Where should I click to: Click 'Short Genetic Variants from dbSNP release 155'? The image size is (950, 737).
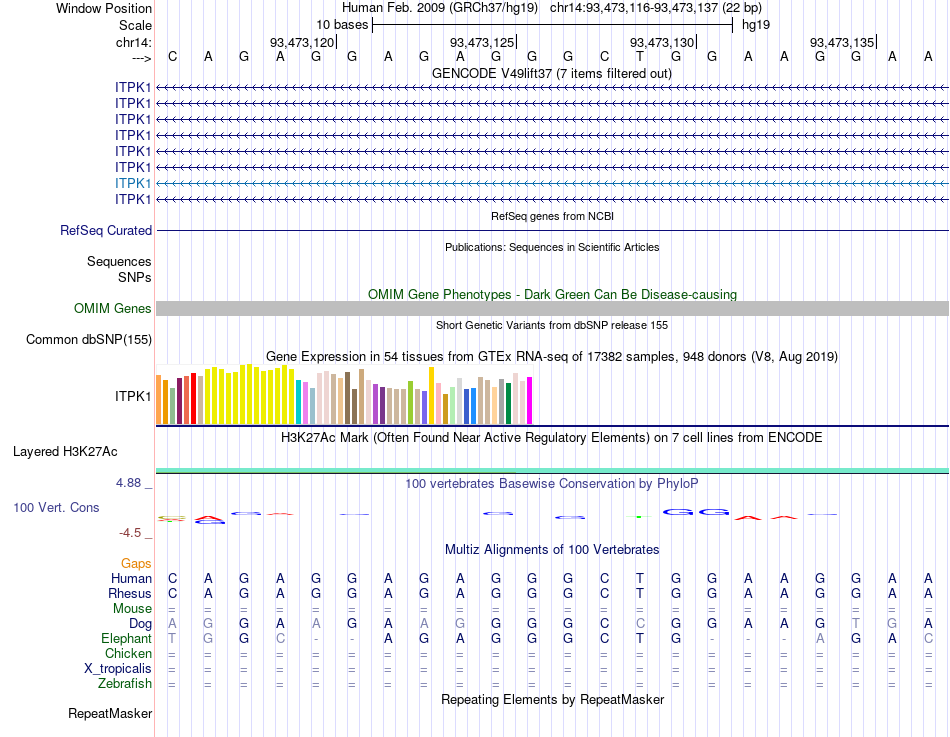pyautogui.click(x=552, y=325)
